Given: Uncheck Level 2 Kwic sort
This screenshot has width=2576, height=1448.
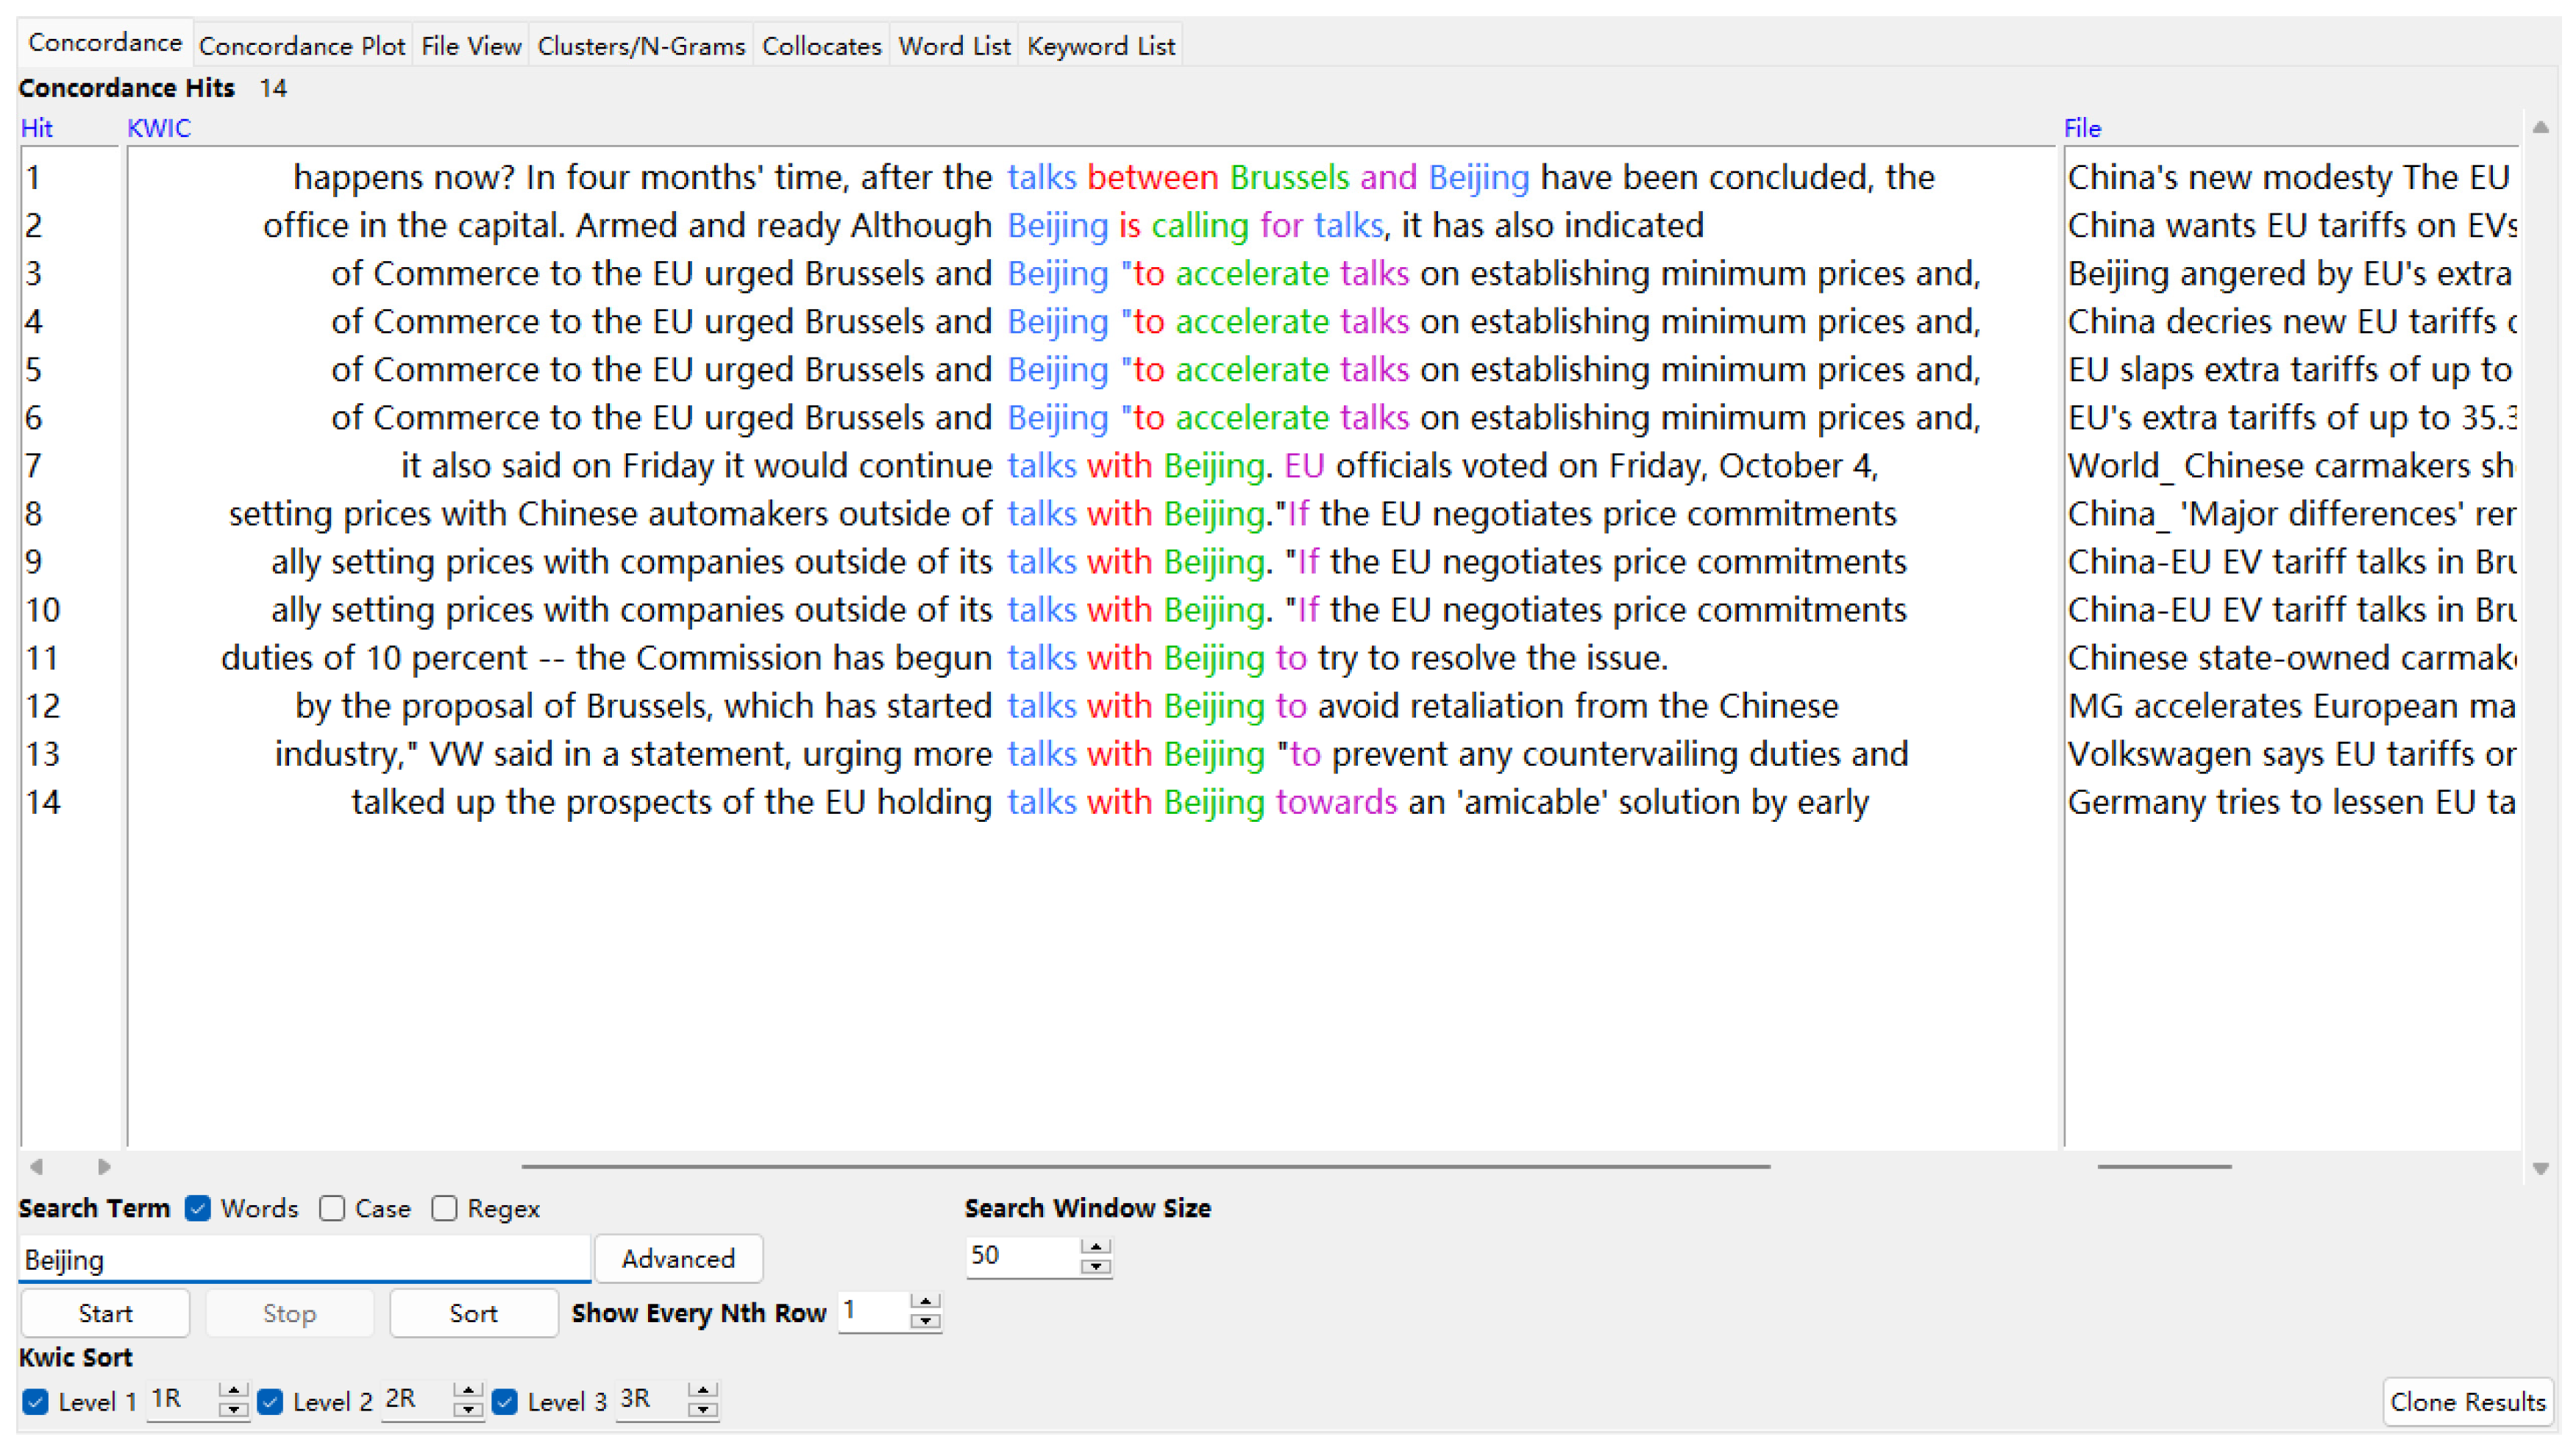Looking at the screenshot, I should (270, 1401).
